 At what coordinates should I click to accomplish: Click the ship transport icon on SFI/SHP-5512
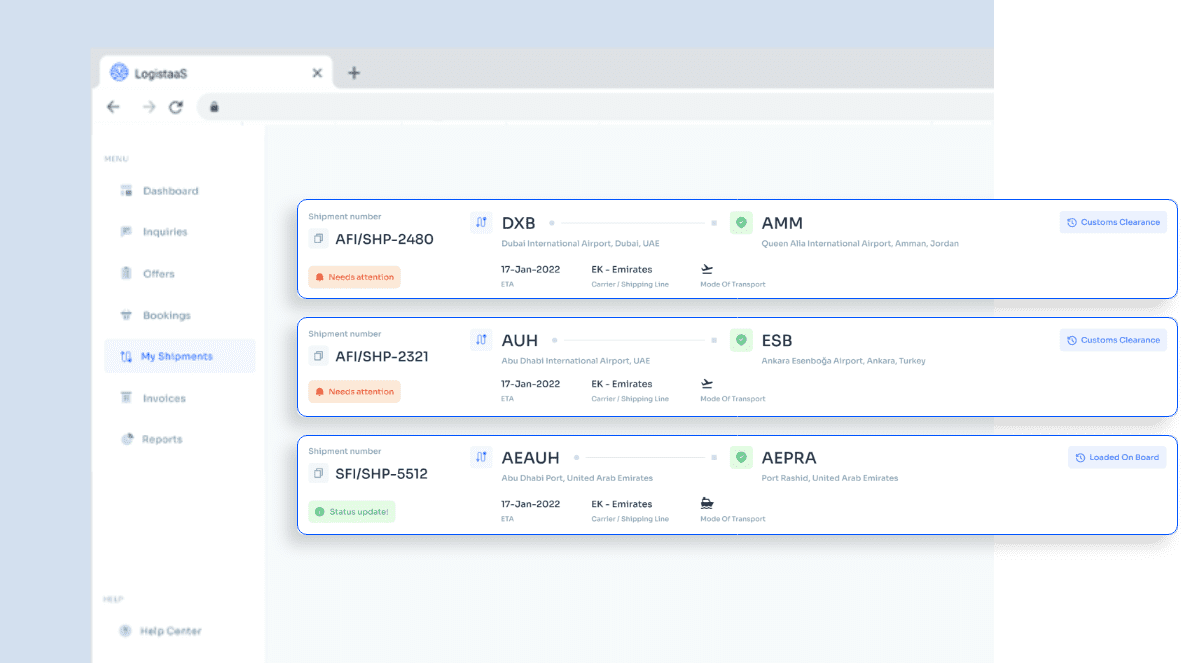click(x=707, y=503)
